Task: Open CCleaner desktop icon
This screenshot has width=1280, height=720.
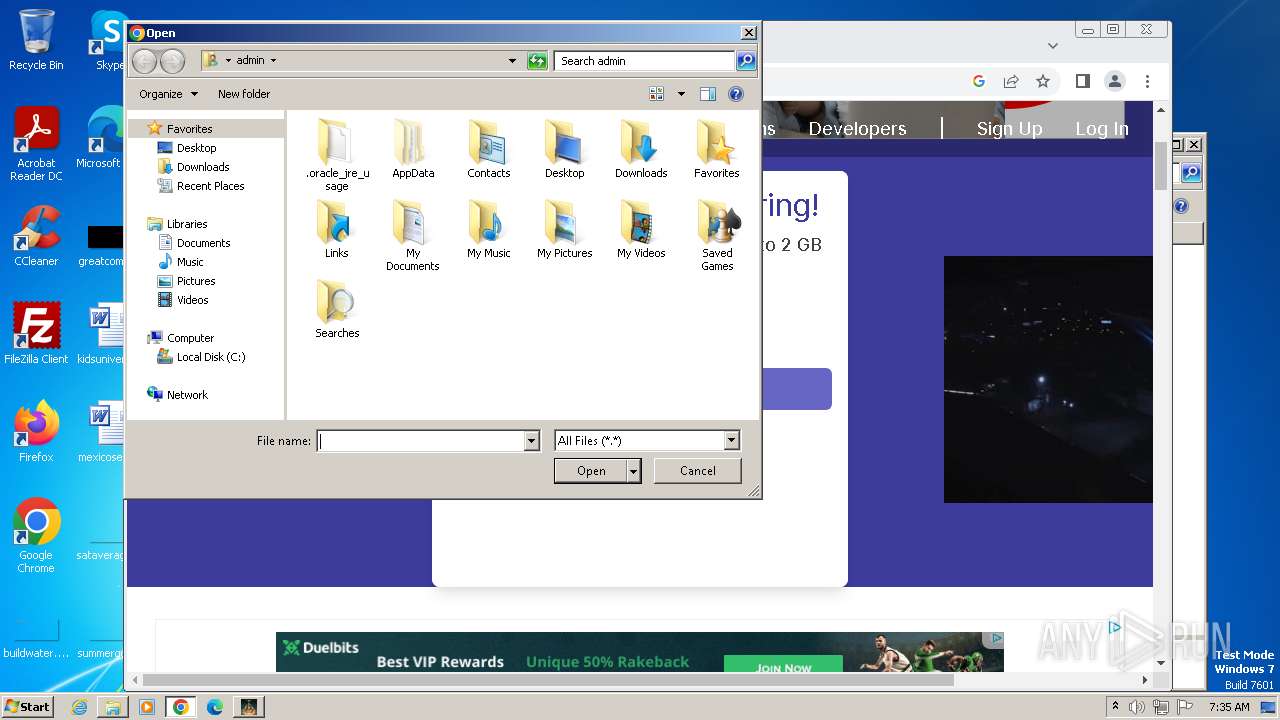Action: 36,236
